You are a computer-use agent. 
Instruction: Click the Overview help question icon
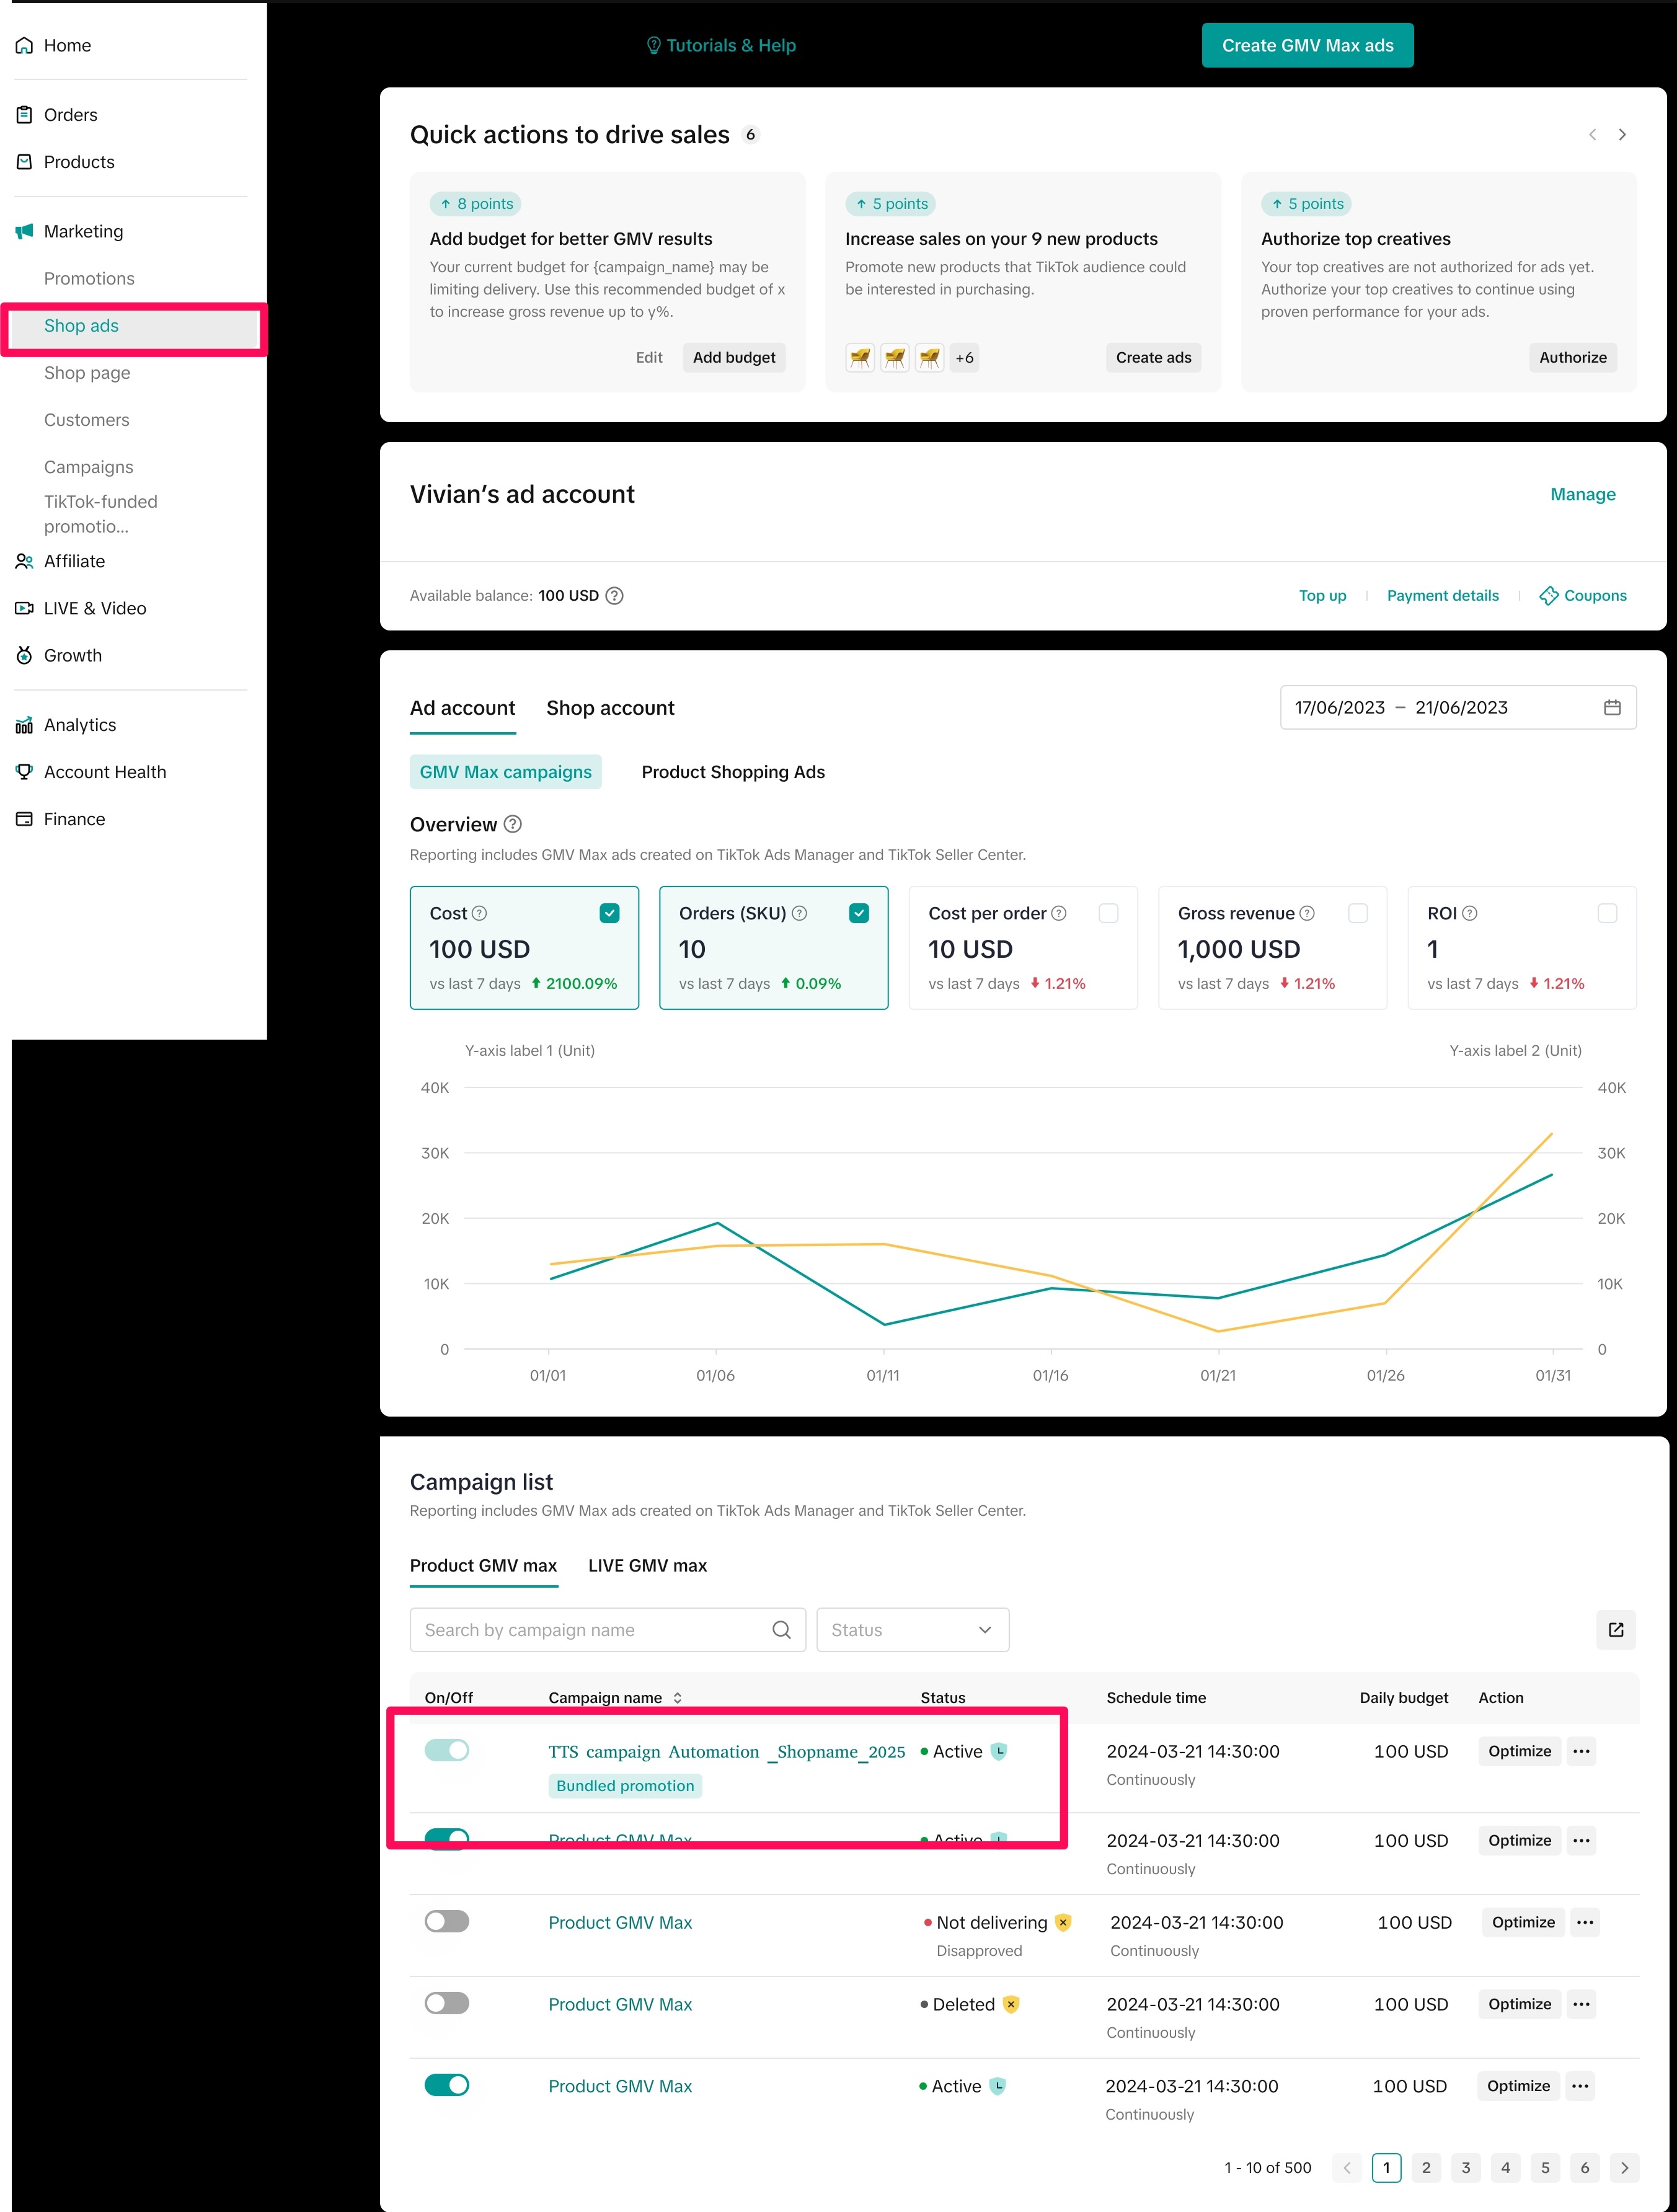point(513,824)
